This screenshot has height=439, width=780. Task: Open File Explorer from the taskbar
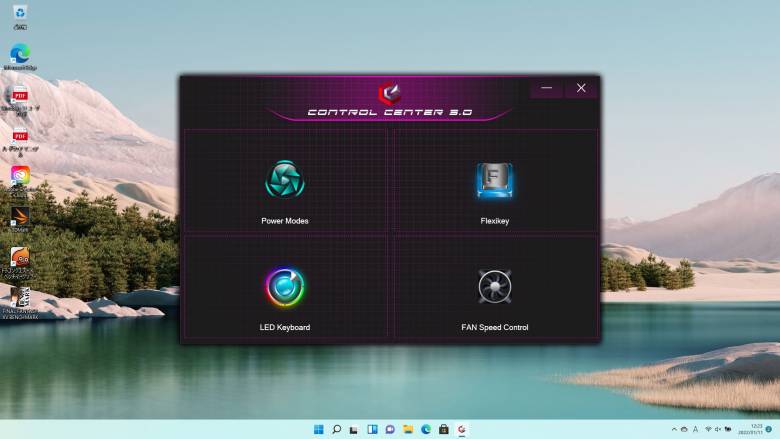coord(408,429)
